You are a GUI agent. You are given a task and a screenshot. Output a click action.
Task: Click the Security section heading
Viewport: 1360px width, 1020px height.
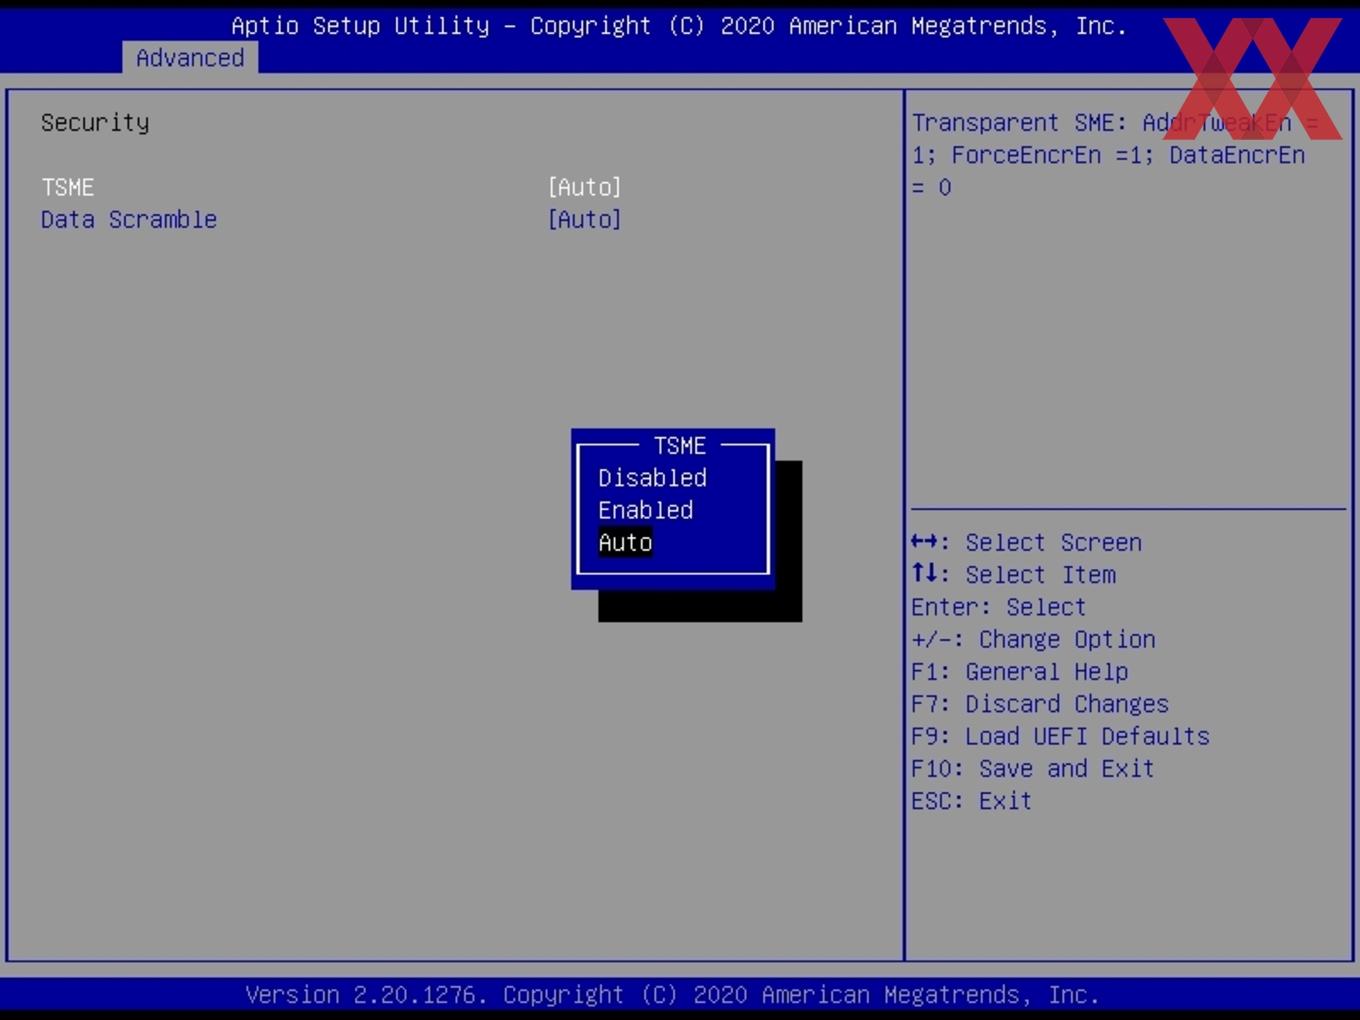click(x=95, y=123)
